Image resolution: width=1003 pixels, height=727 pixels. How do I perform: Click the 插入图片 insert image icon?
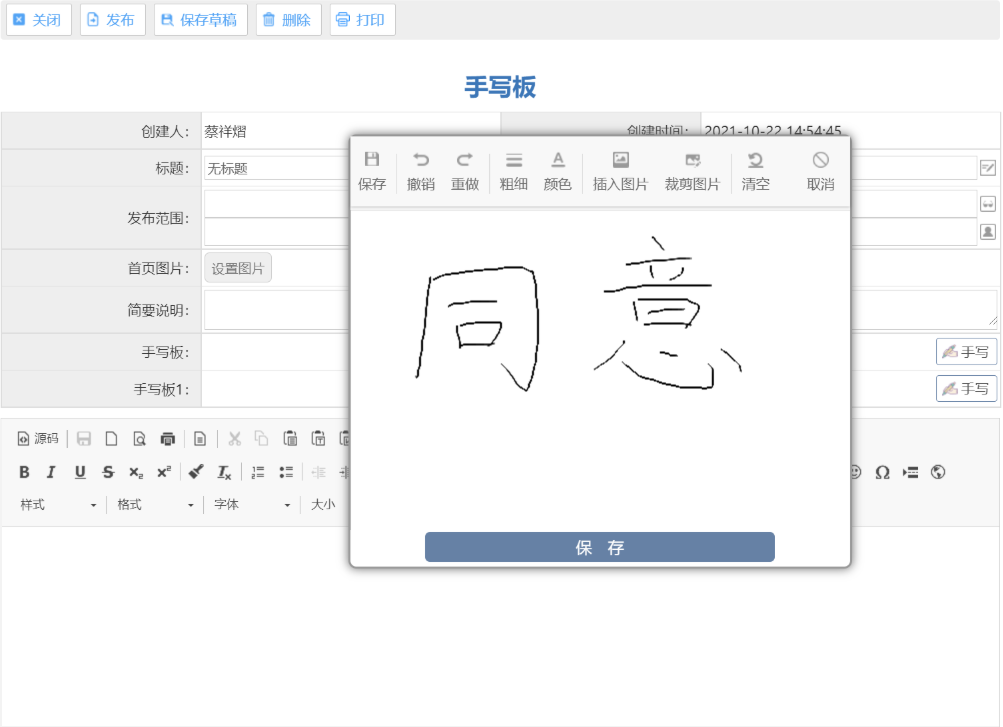coord(619,170)
